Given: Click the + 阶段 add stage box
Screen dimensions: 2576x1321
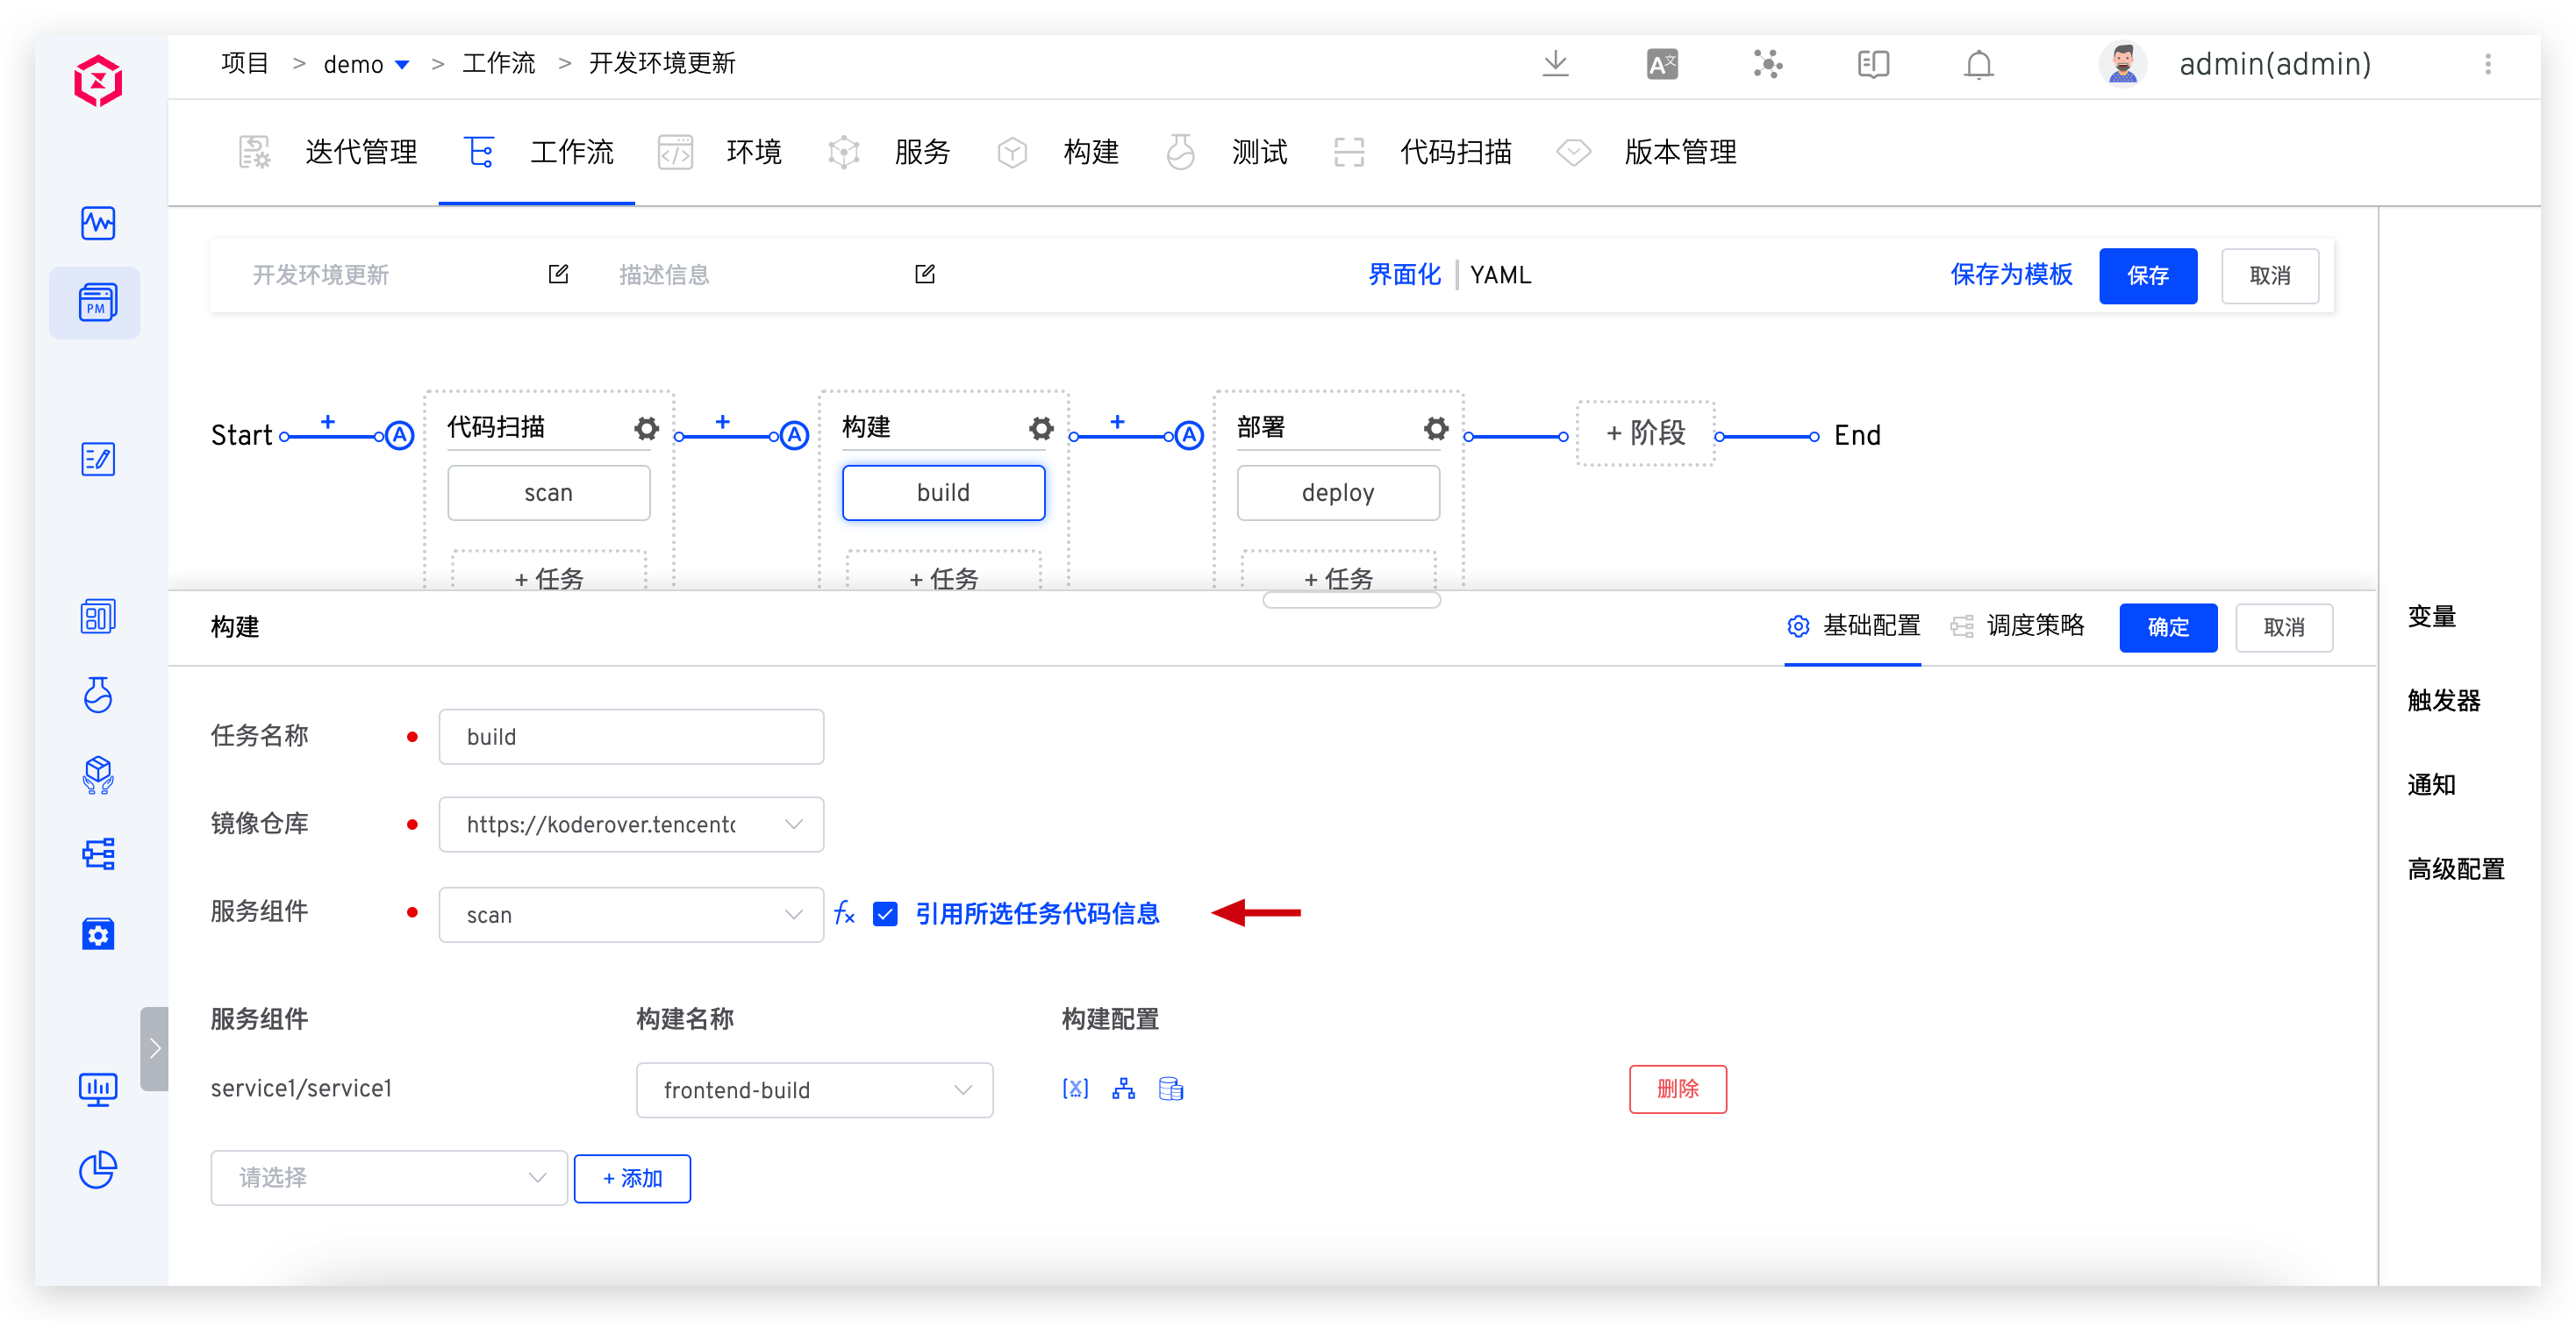Looking at the screenshot, I should (1645, 433).
